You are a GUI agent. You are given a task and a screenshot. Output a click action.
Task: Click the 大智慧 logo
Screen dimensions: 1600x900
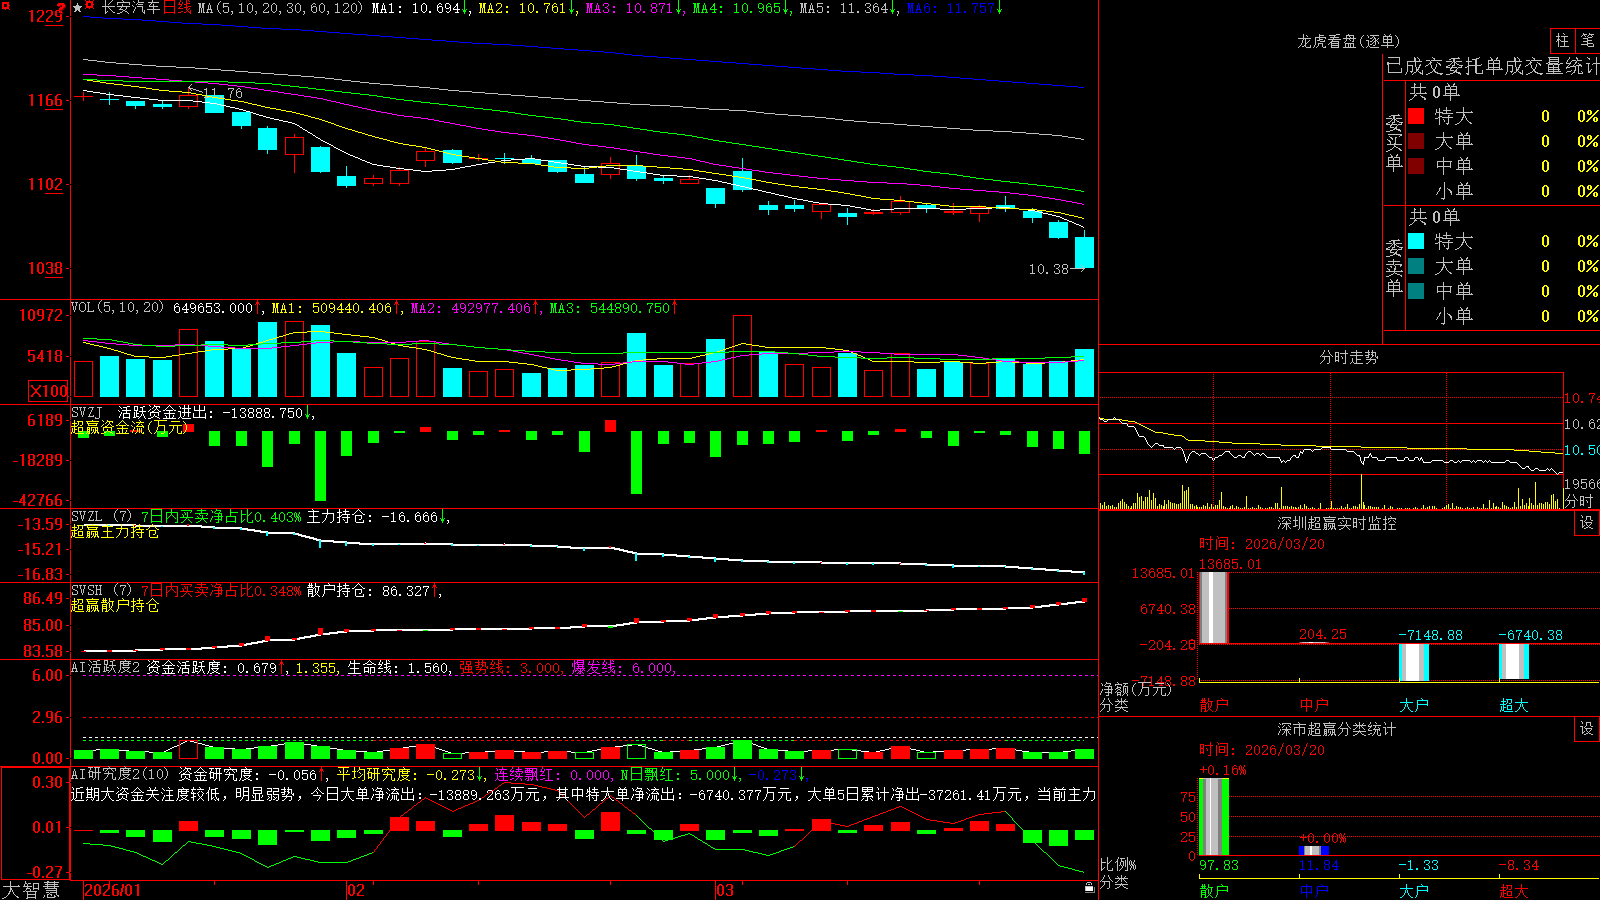click(x=31, y=890)
